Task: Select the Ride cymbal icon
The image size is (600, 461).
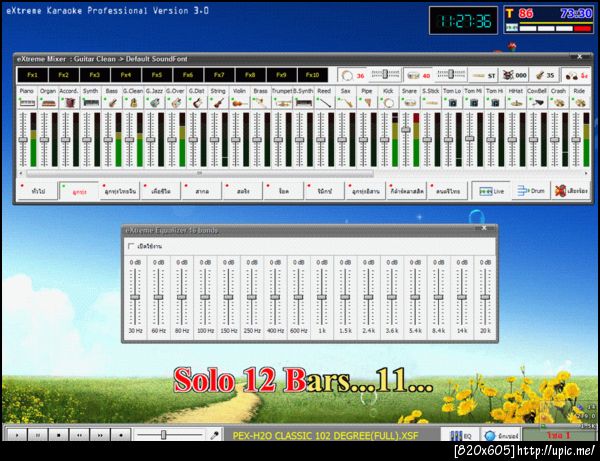Action: 580,102
